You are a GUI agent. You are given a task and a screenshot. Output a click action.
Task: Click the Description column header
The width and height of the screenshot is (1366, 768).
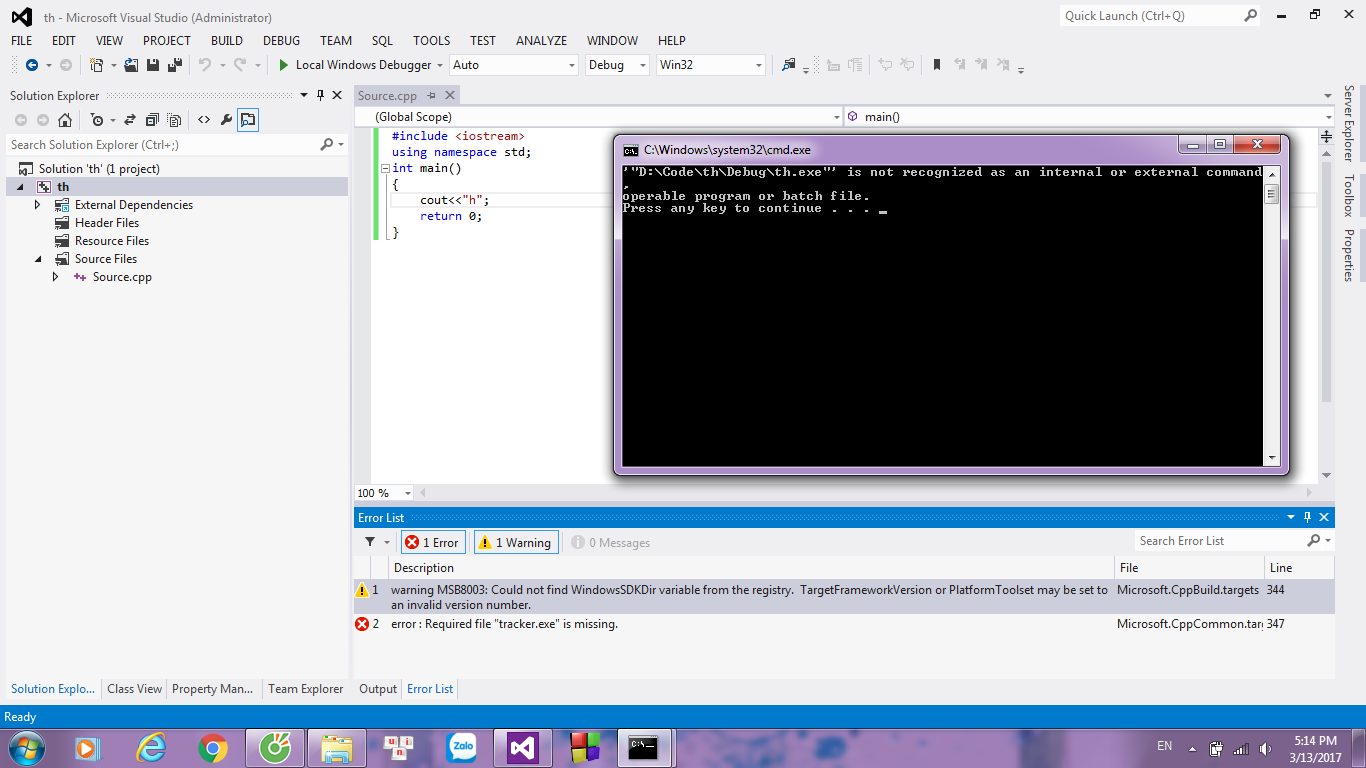424,568
